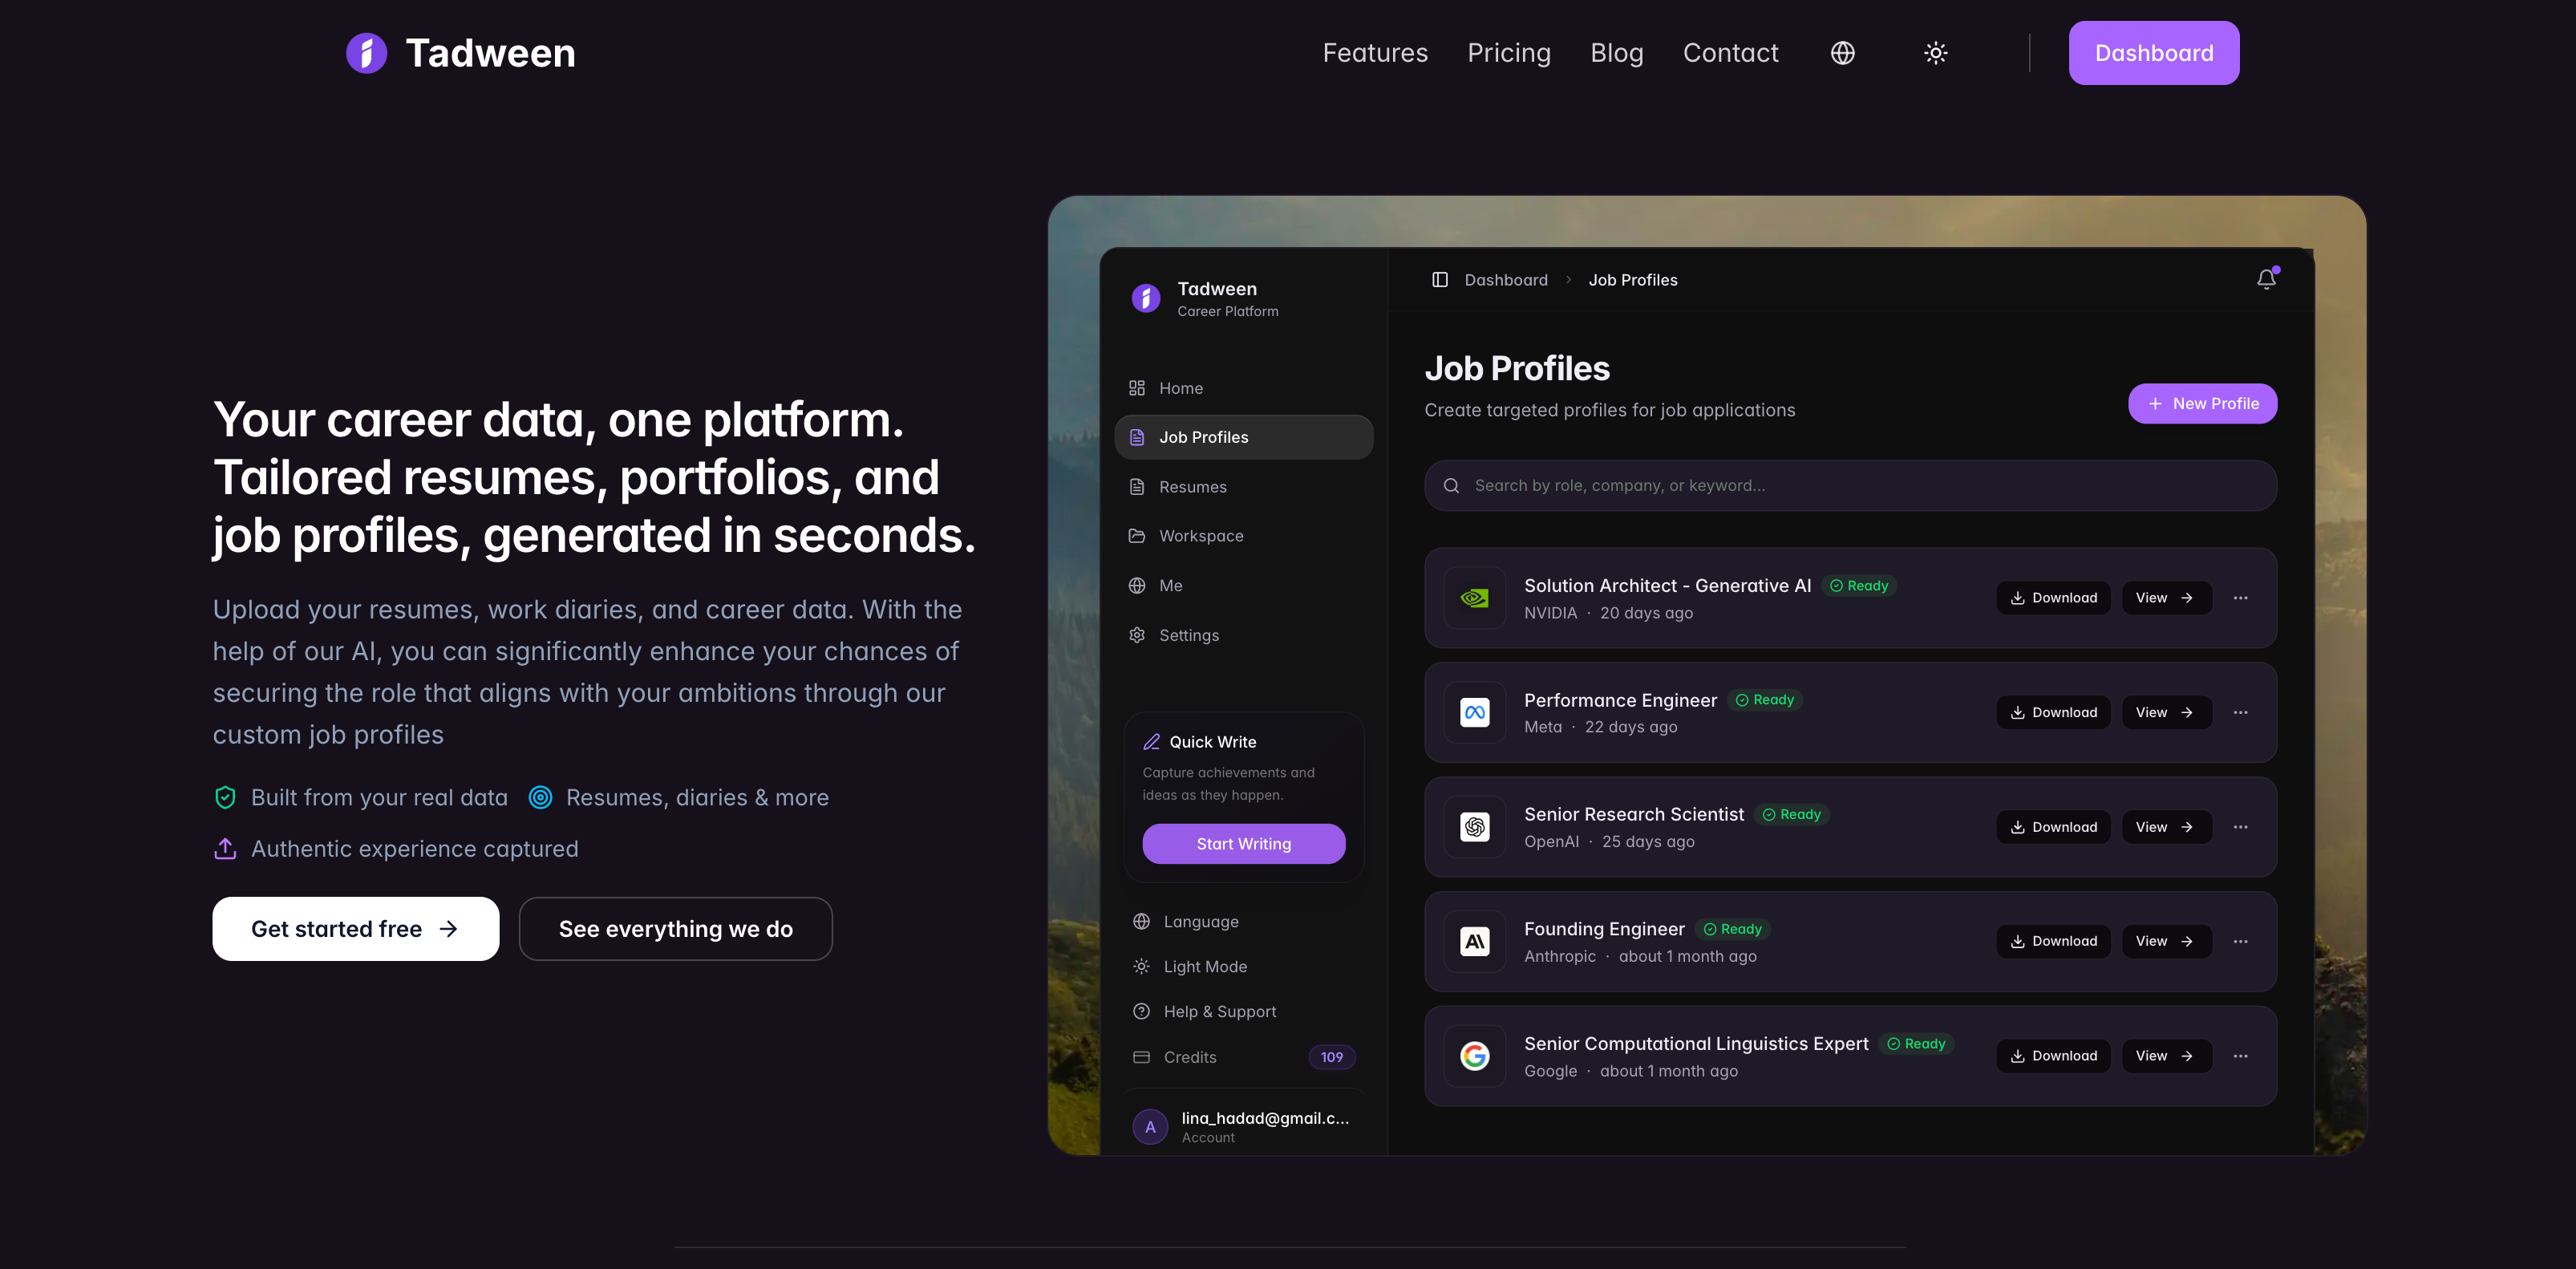The height and width of the screenshot is (1269, 2576).
Task: Click Ready badge on Solution Architect
Action: pos(1859,586)
